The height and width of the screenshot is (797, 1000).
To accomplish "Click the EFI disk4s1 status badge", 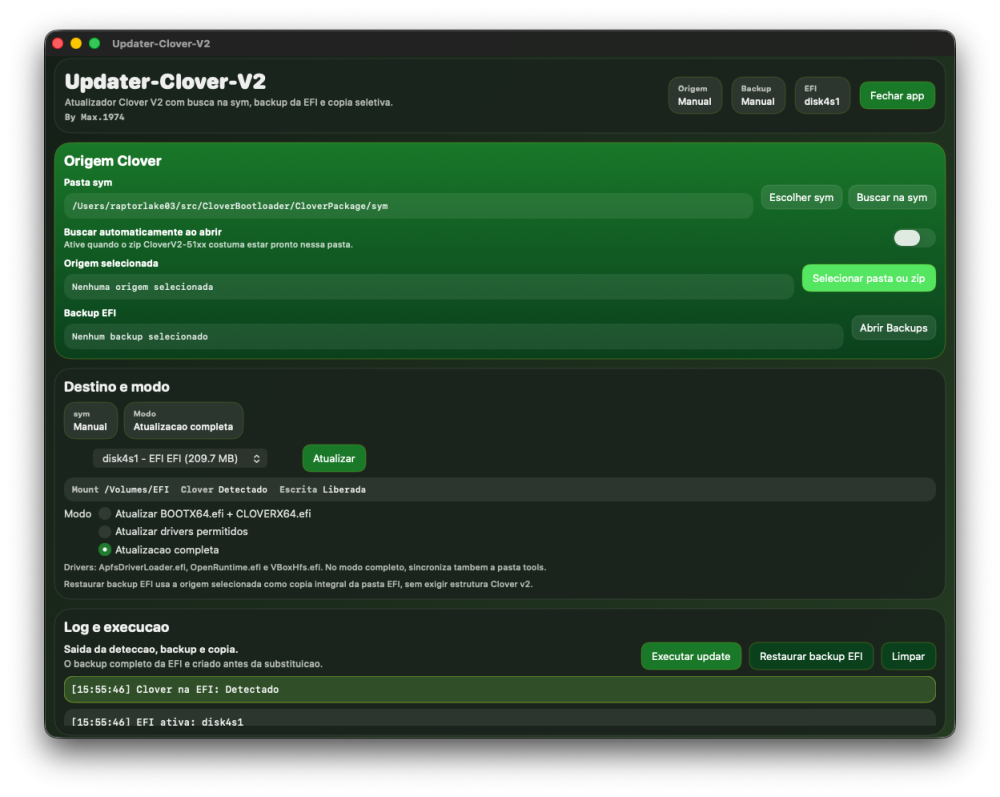I will [x=822, y=96].
